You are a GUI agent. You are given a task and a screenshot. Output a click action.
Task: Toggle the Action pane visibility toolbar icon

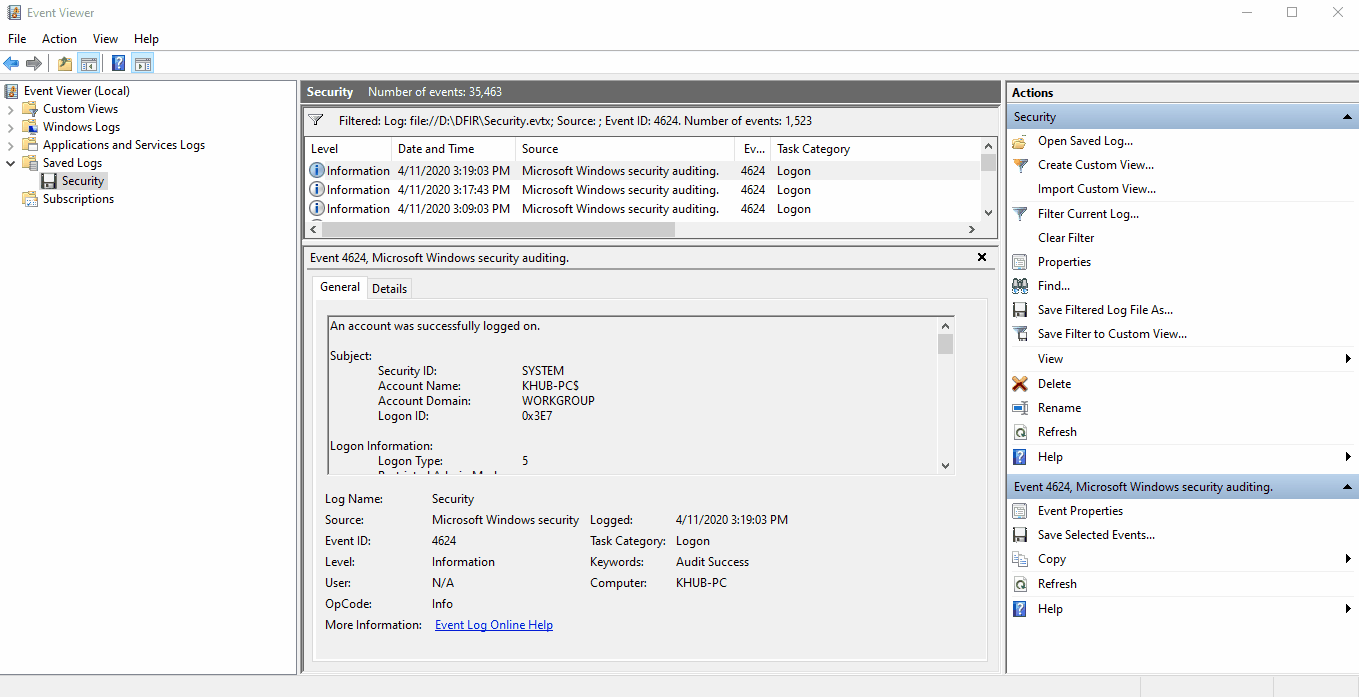coord(143,62)
